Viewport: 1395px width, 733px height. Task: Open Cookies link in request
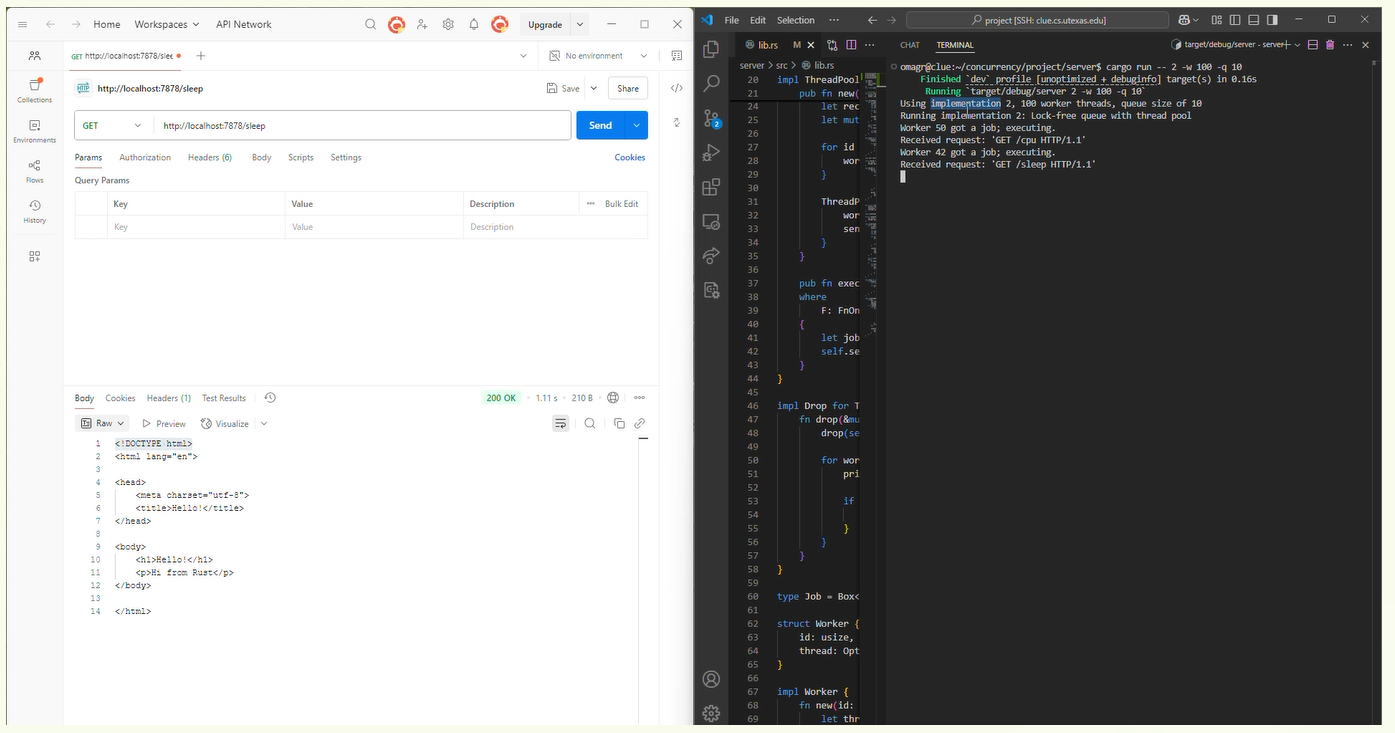(630, 157)
